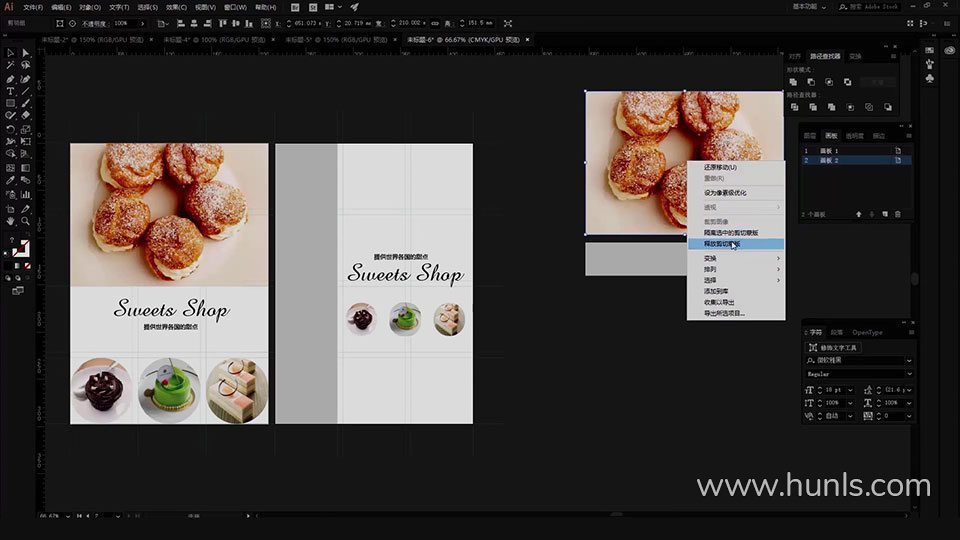Close the 未标题-6 document tab

coord(527,40)
